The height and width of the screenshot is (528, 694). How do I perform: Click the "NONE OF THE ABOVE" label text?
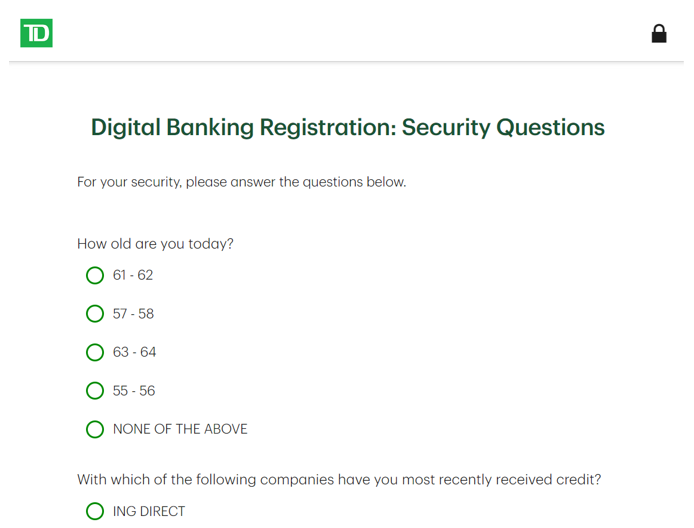tap(180, 429)
